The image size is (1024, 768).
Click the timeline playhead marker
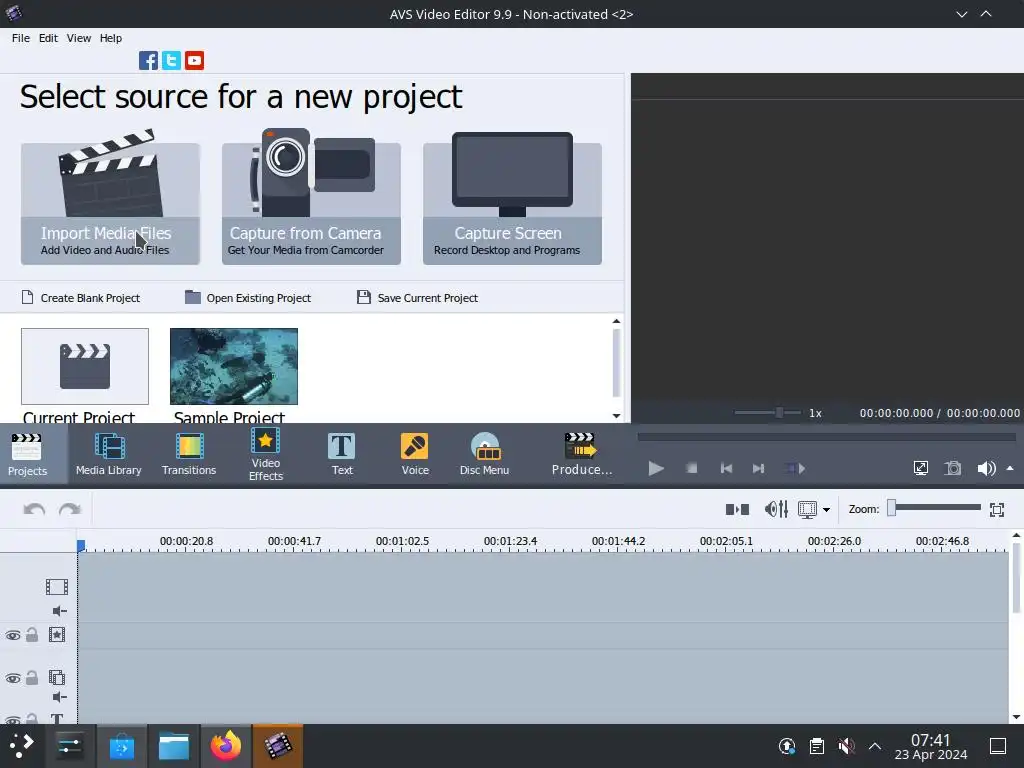coord(81,545)
